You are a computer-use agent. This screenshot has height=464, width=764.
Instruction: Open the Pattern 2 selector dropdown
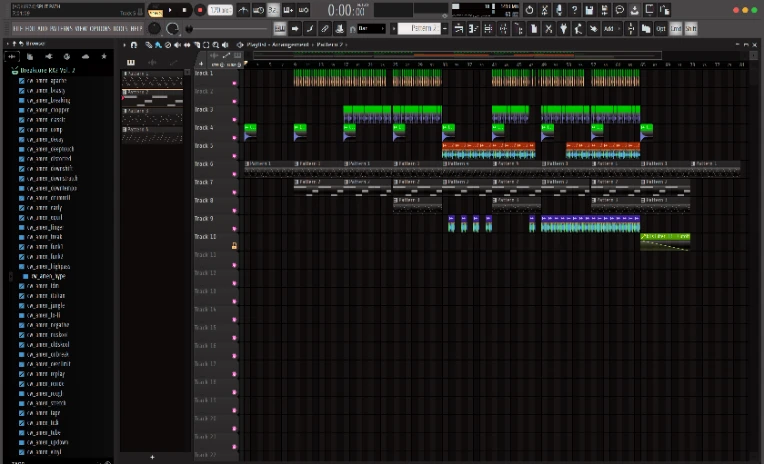click(420, 29)
